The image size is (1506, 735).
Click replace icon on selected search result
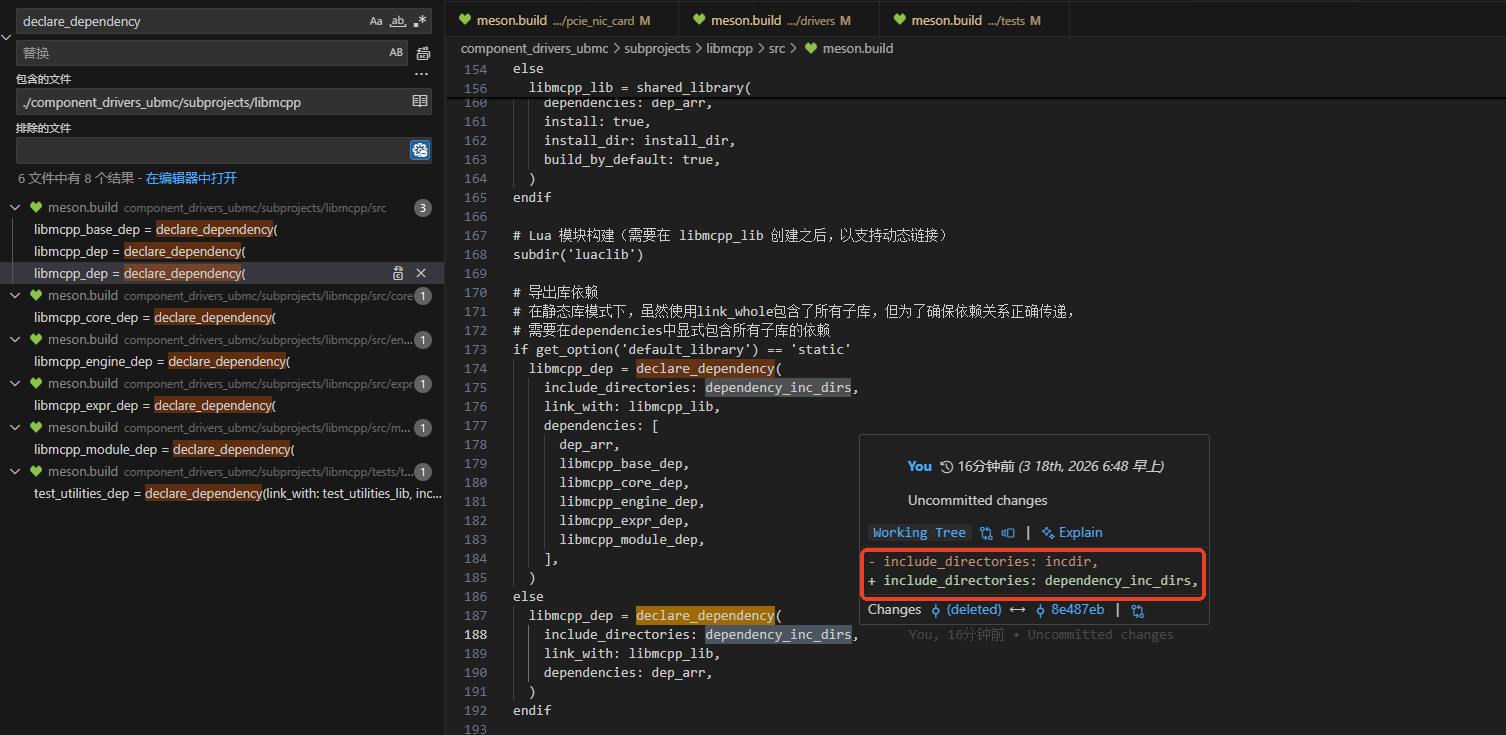point(398,273)
